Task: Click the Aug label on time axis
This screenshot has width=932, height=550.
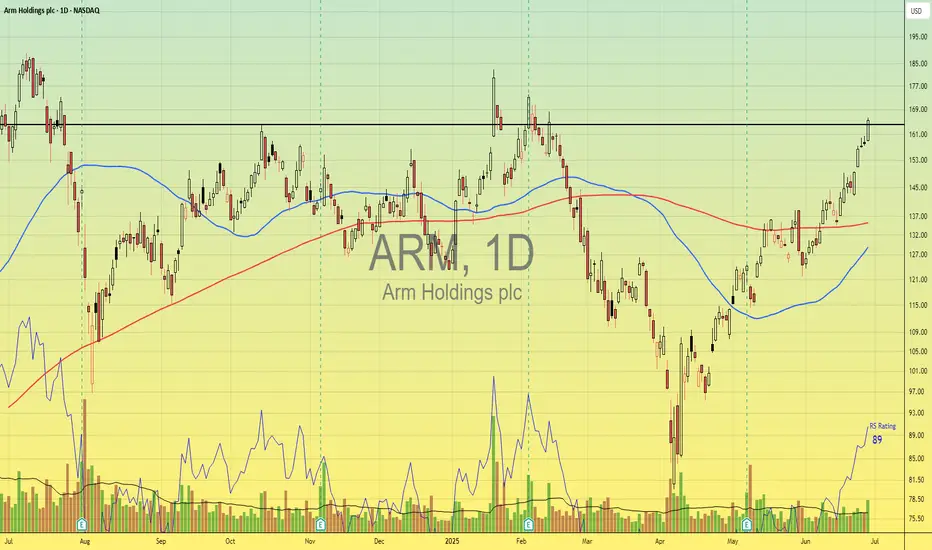Action: click(x=84, y=542)
